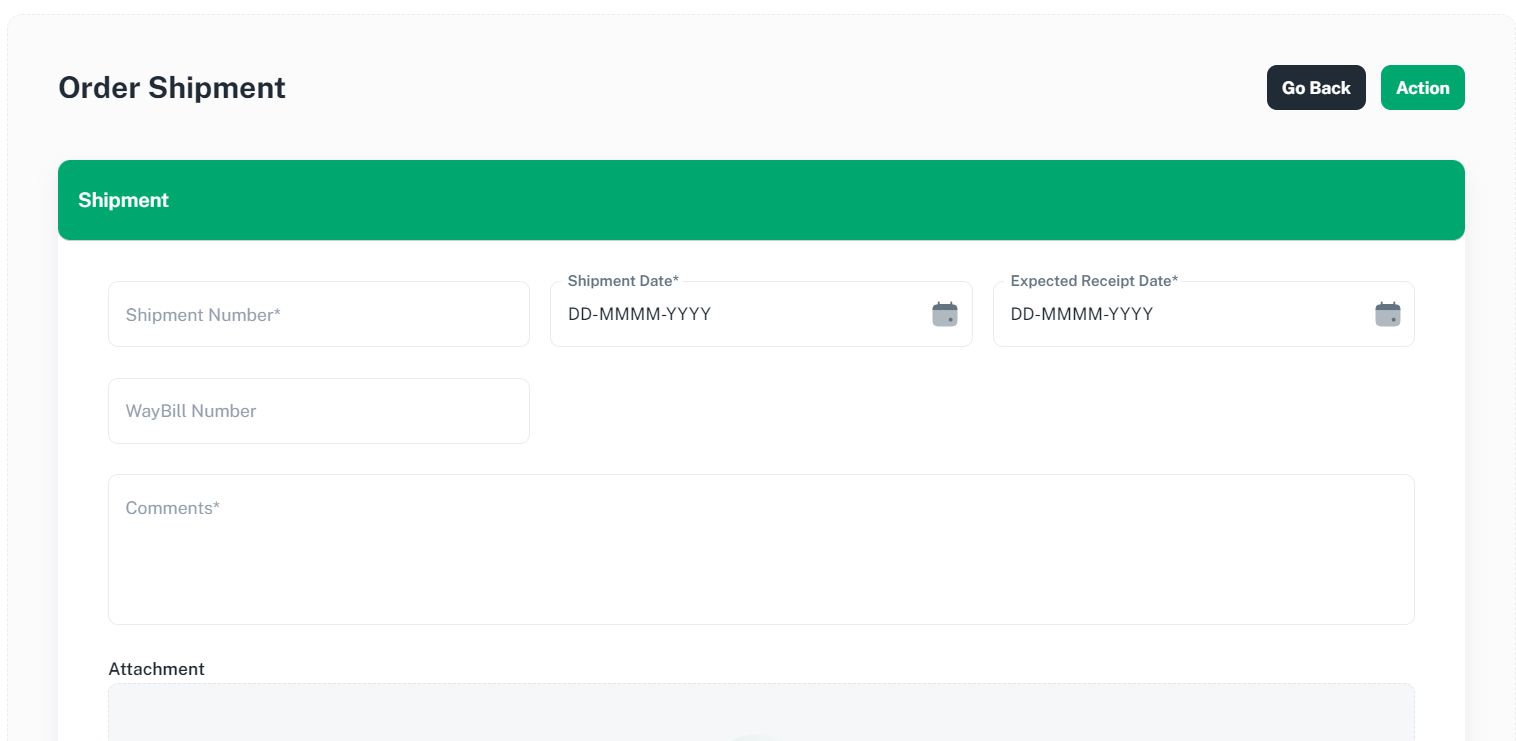This screenshot has height=741, width=1516.
Task: Open the Shipment Date calendar picker icon
Action: pyautogui.click(x=944, y=314)
